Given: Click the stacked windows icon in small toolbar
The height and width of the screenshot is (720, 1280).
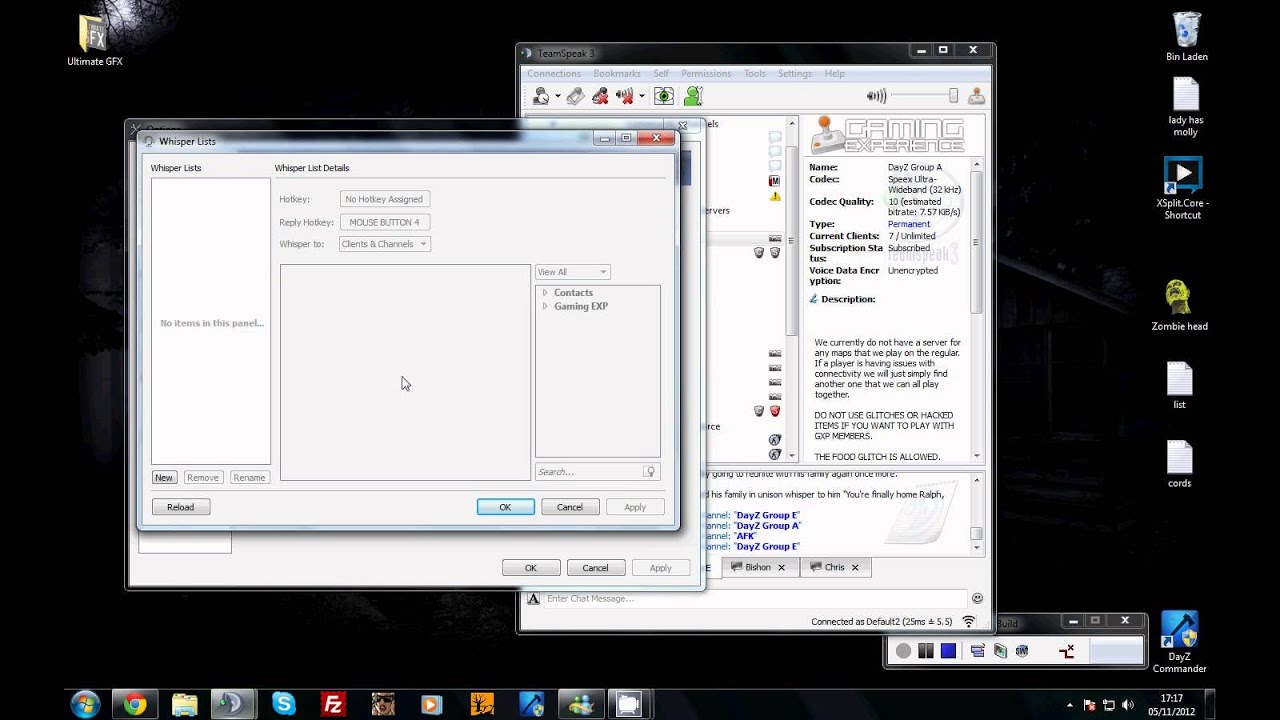Looking at the screenshot, I should (978, 651).
